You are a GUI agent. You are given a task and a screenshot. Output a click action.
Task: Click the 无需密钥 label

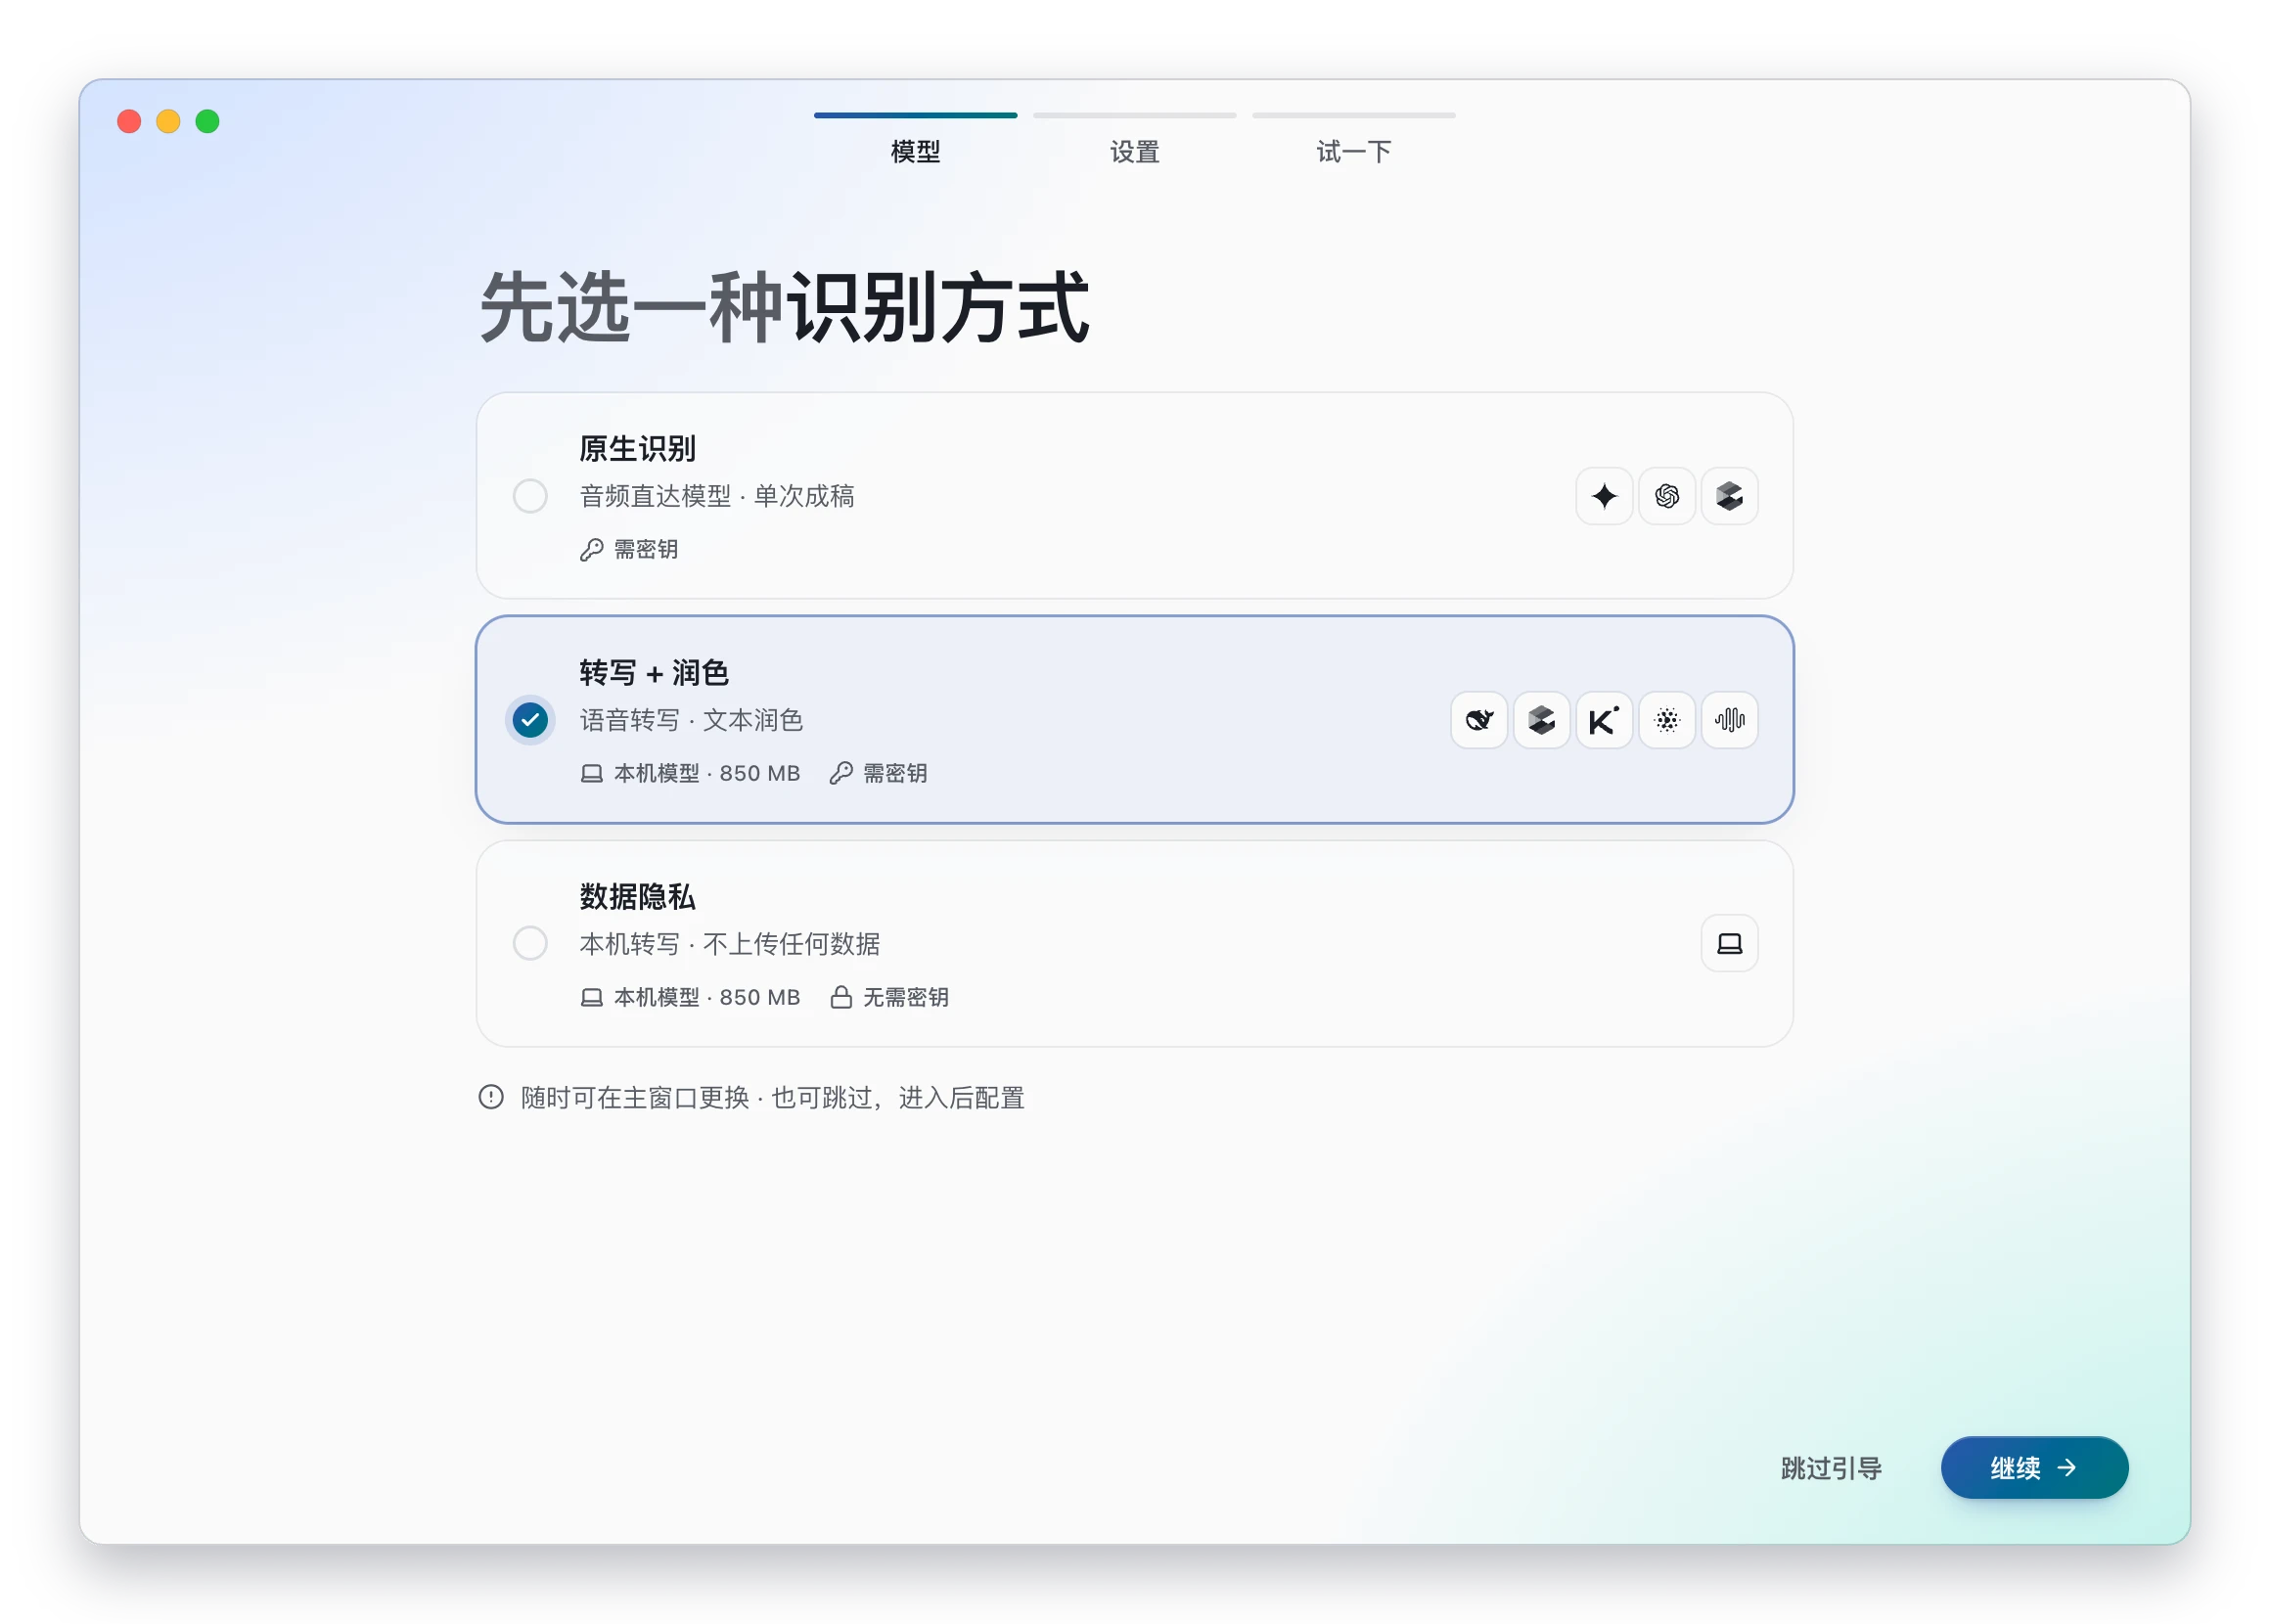click(906, 998)
